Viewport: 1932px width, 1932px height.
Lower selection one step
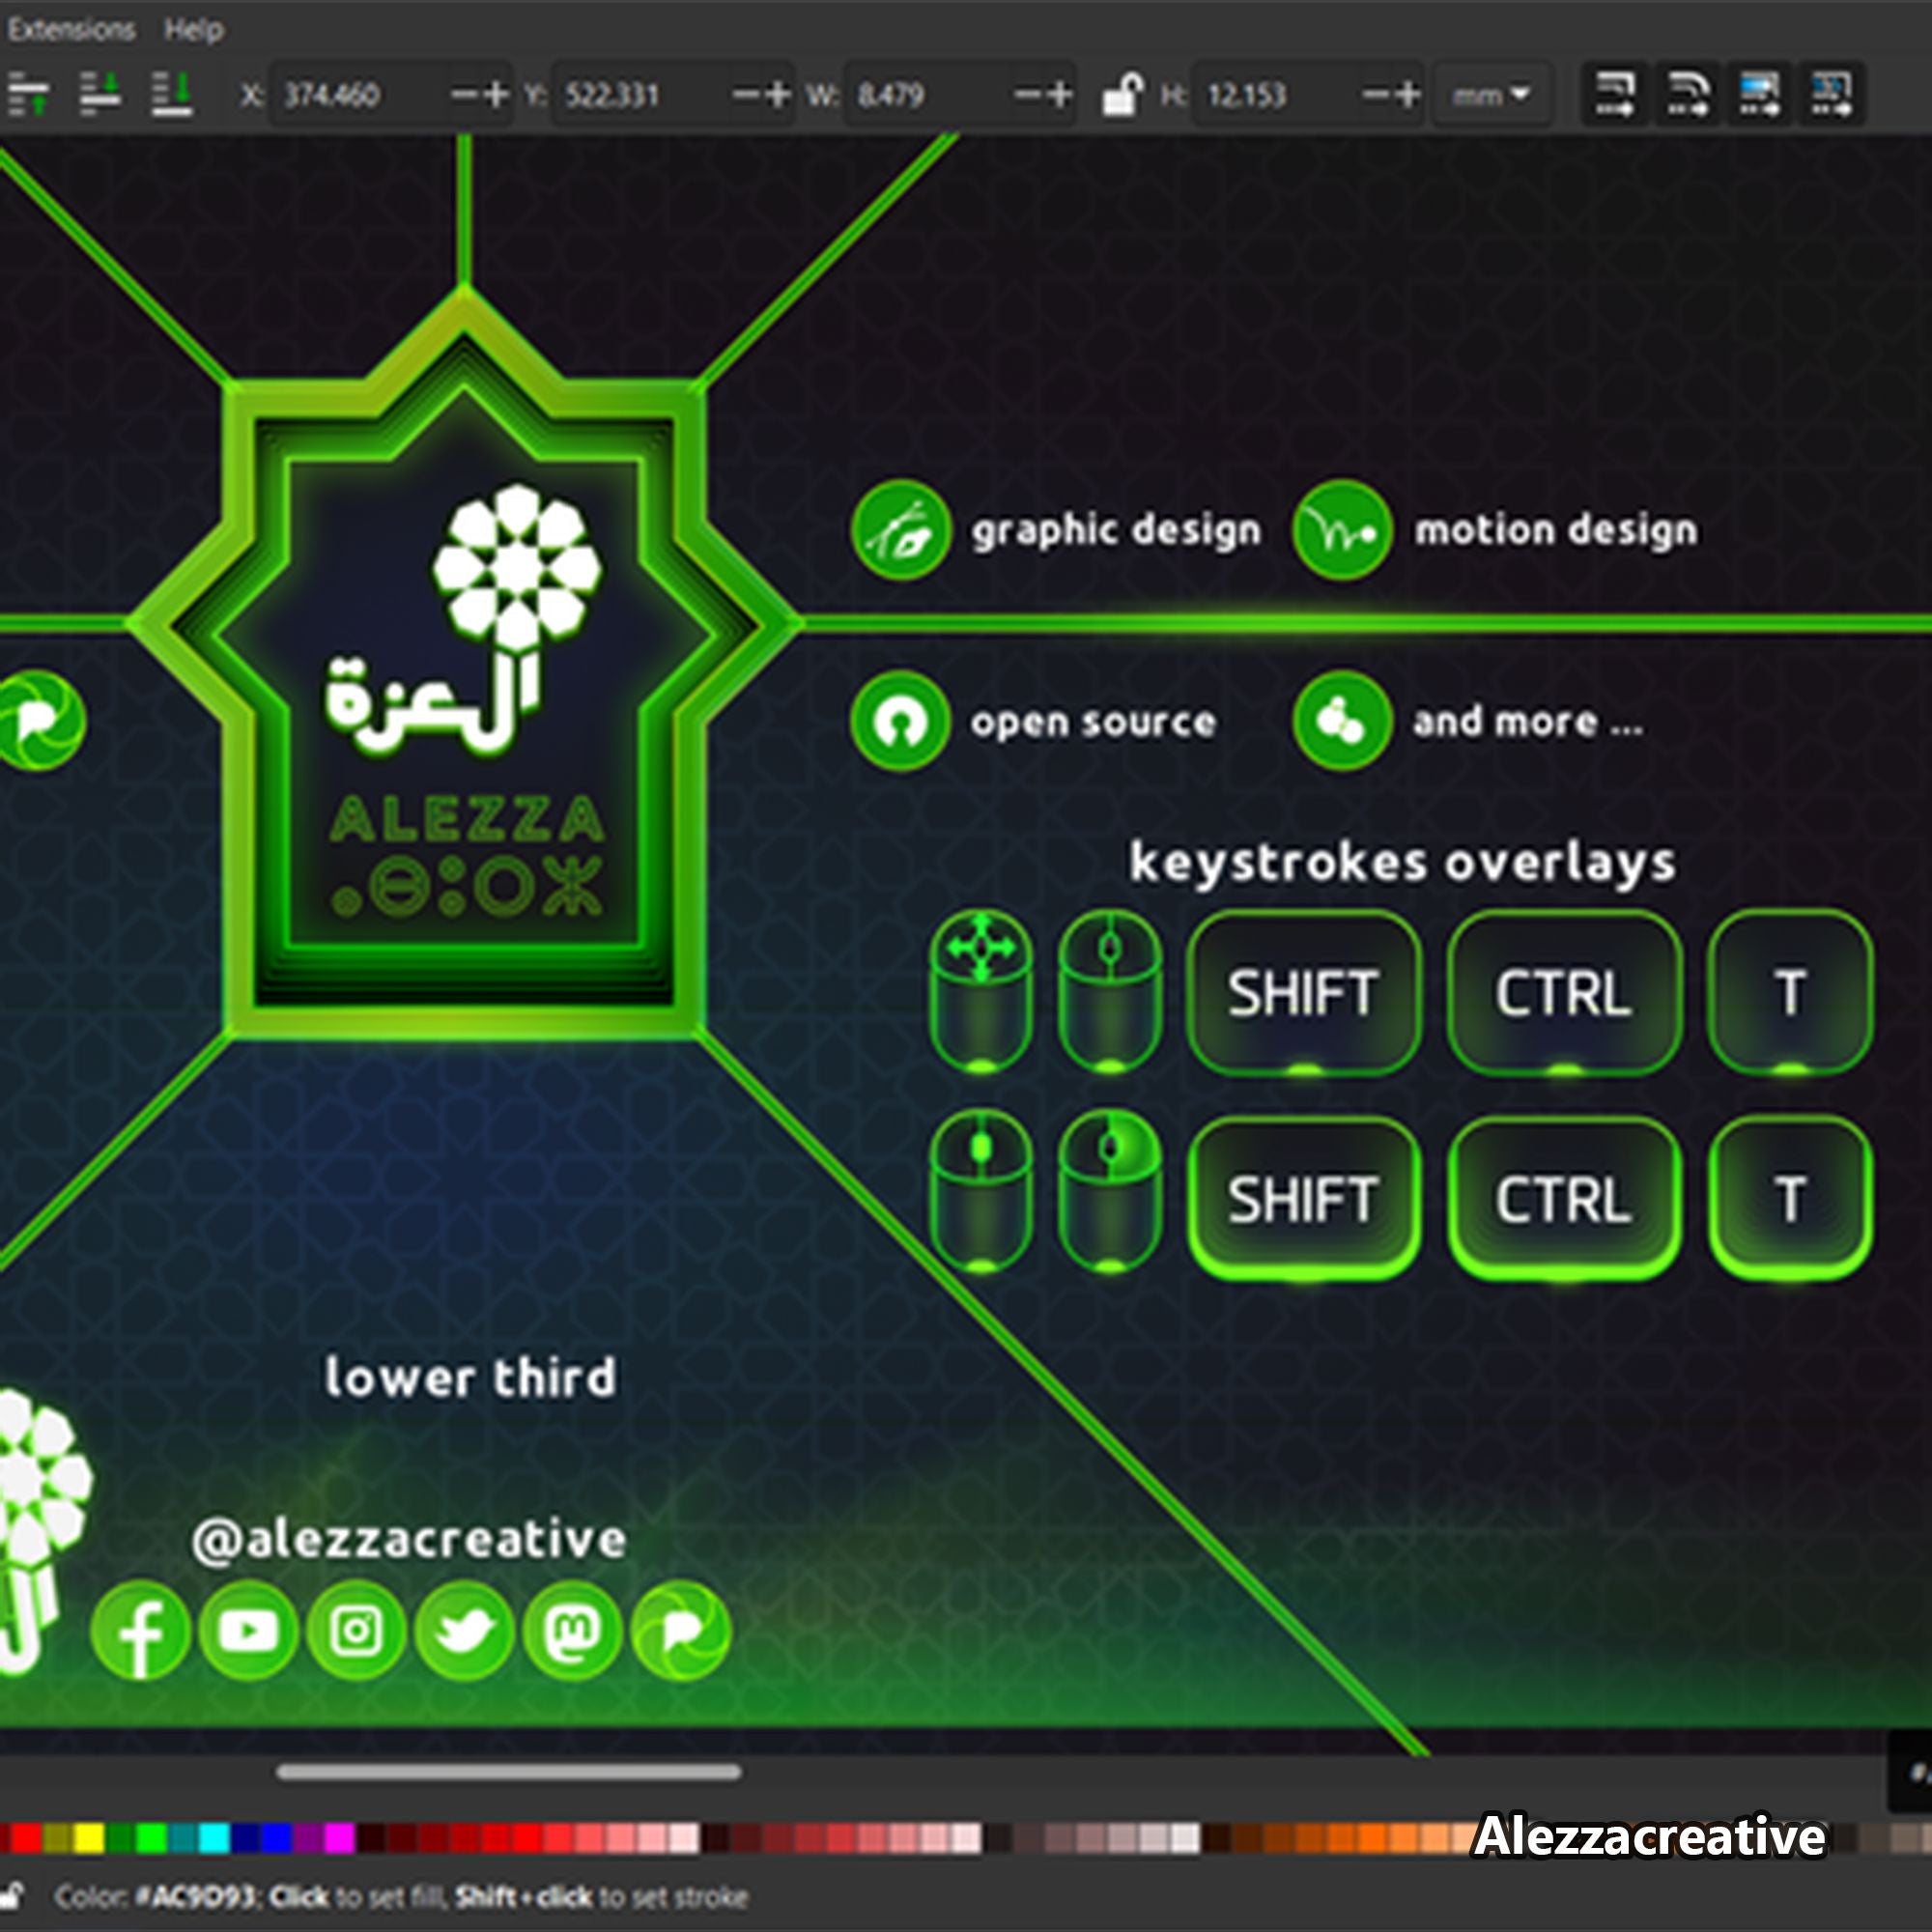coord(100,95)
